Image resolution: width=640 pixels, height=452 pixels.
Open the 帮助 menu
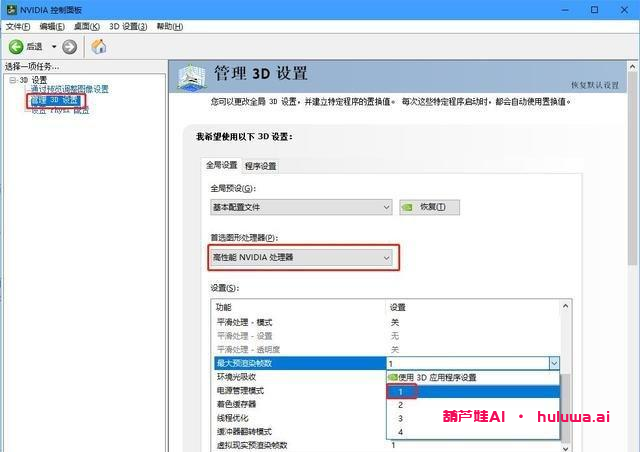coord(168,26)
